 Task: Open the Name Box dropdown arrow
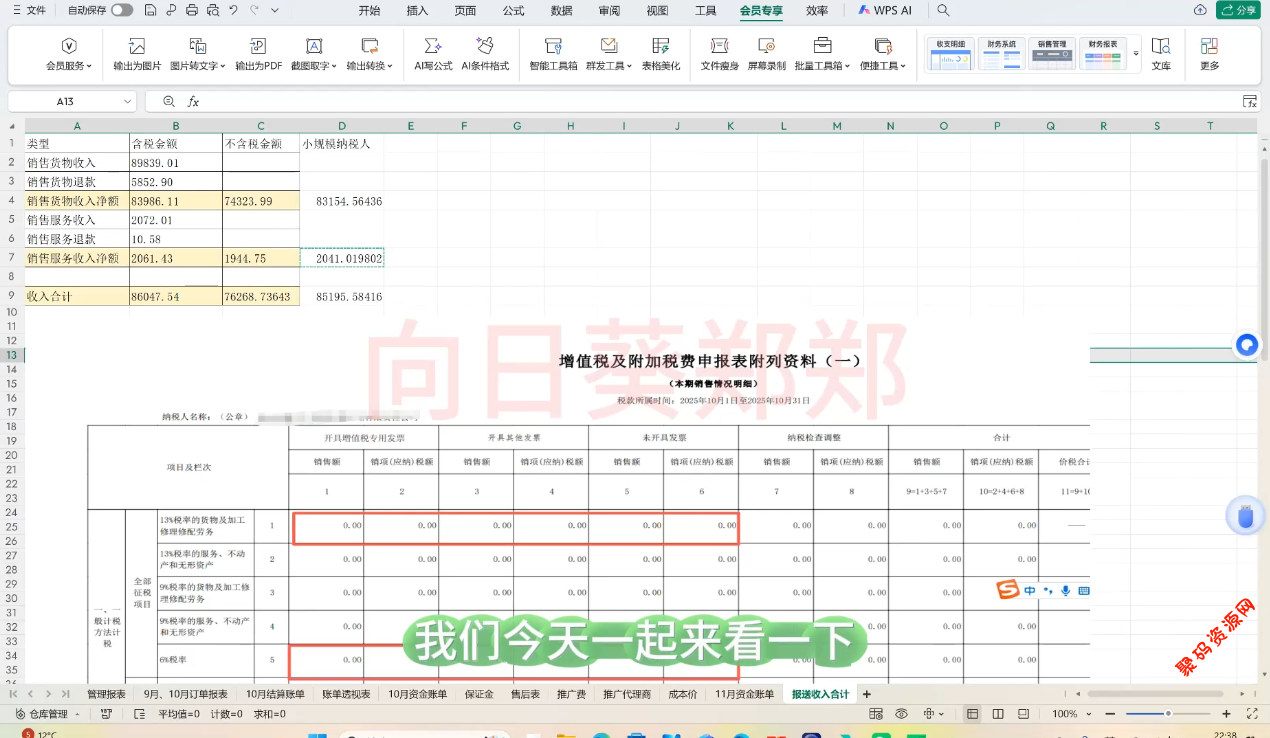(128, 102)
